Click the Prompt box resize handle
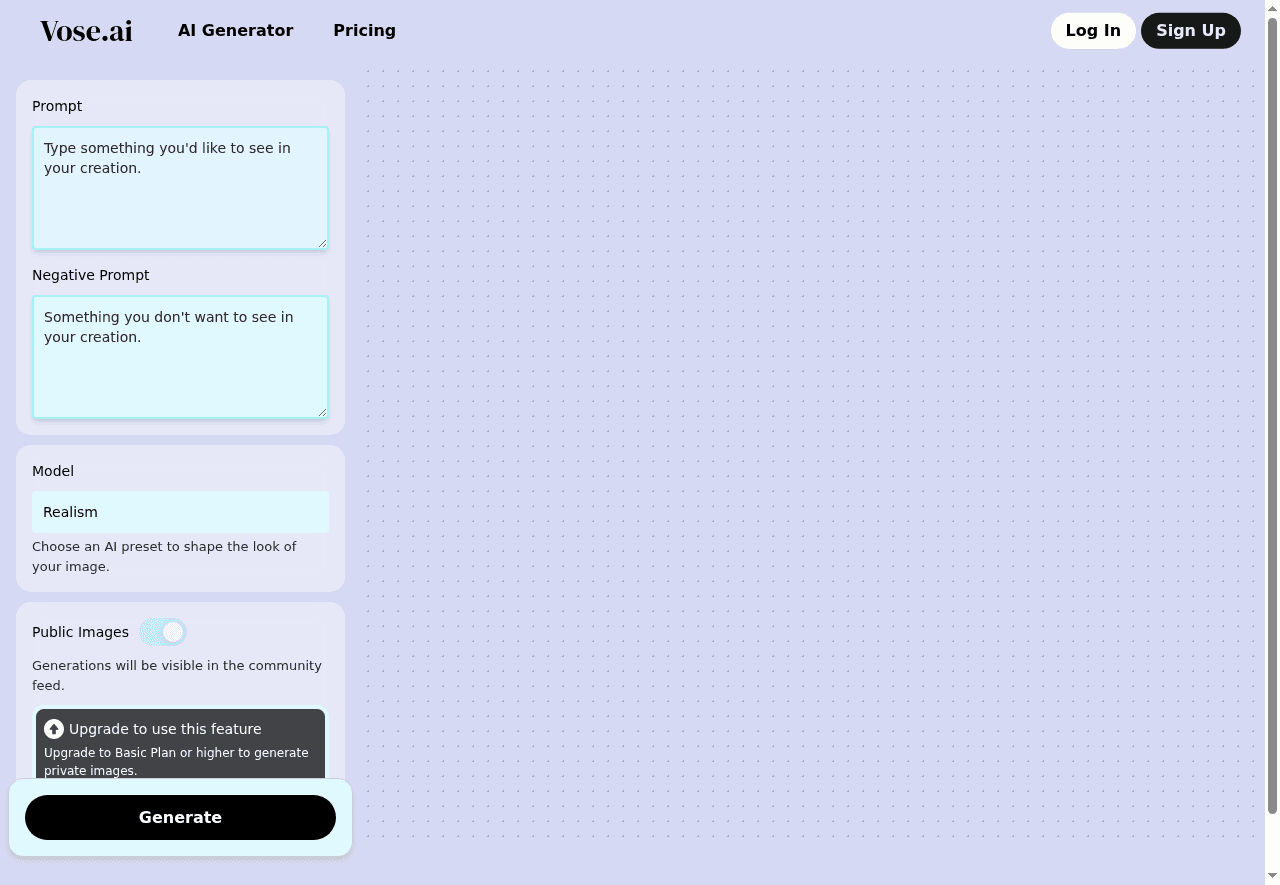This screenshot has width=1280, height=885. [322, 243]
